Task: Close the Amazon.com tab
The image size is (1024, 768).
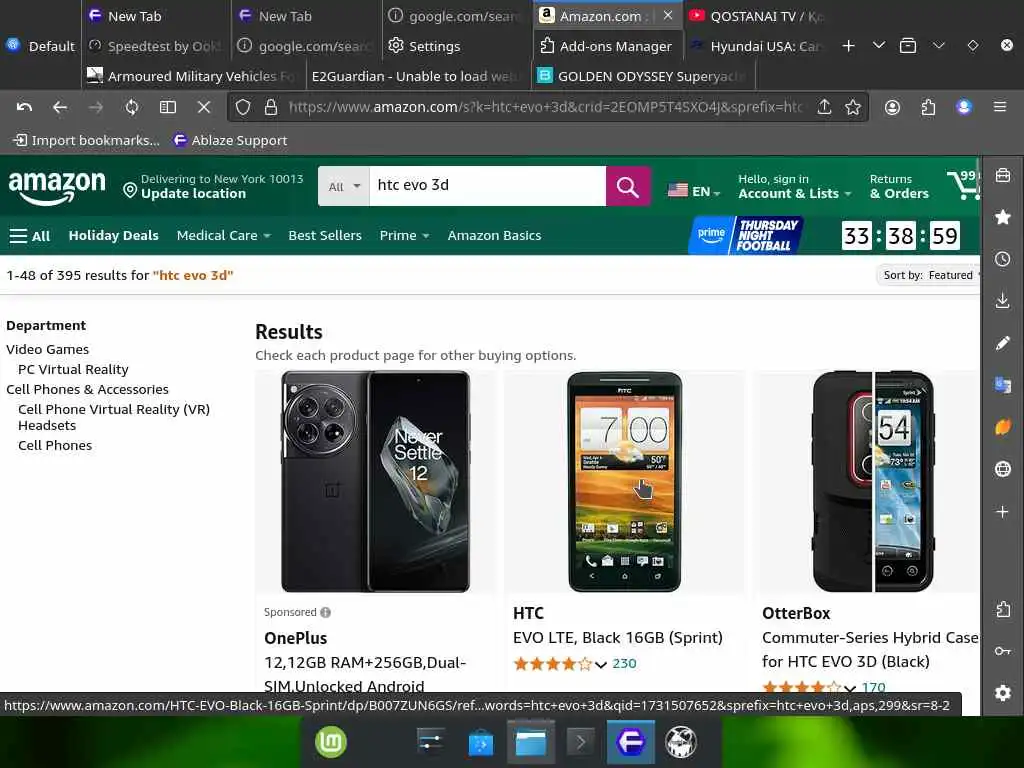Action: (667, 16)
